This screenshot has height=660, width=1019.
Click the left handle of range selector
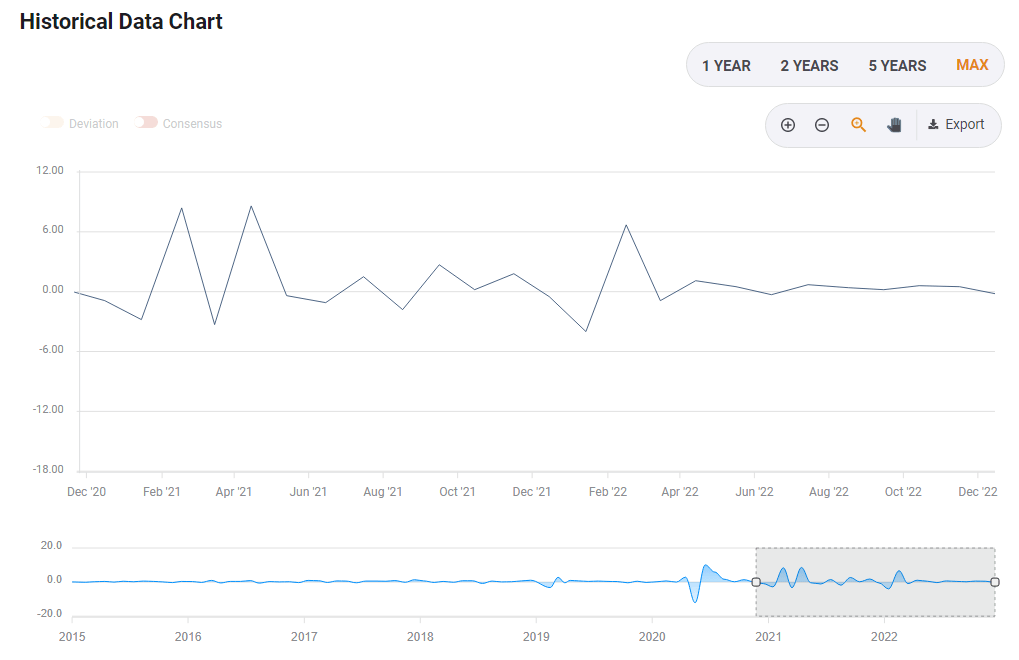(756, 582)
